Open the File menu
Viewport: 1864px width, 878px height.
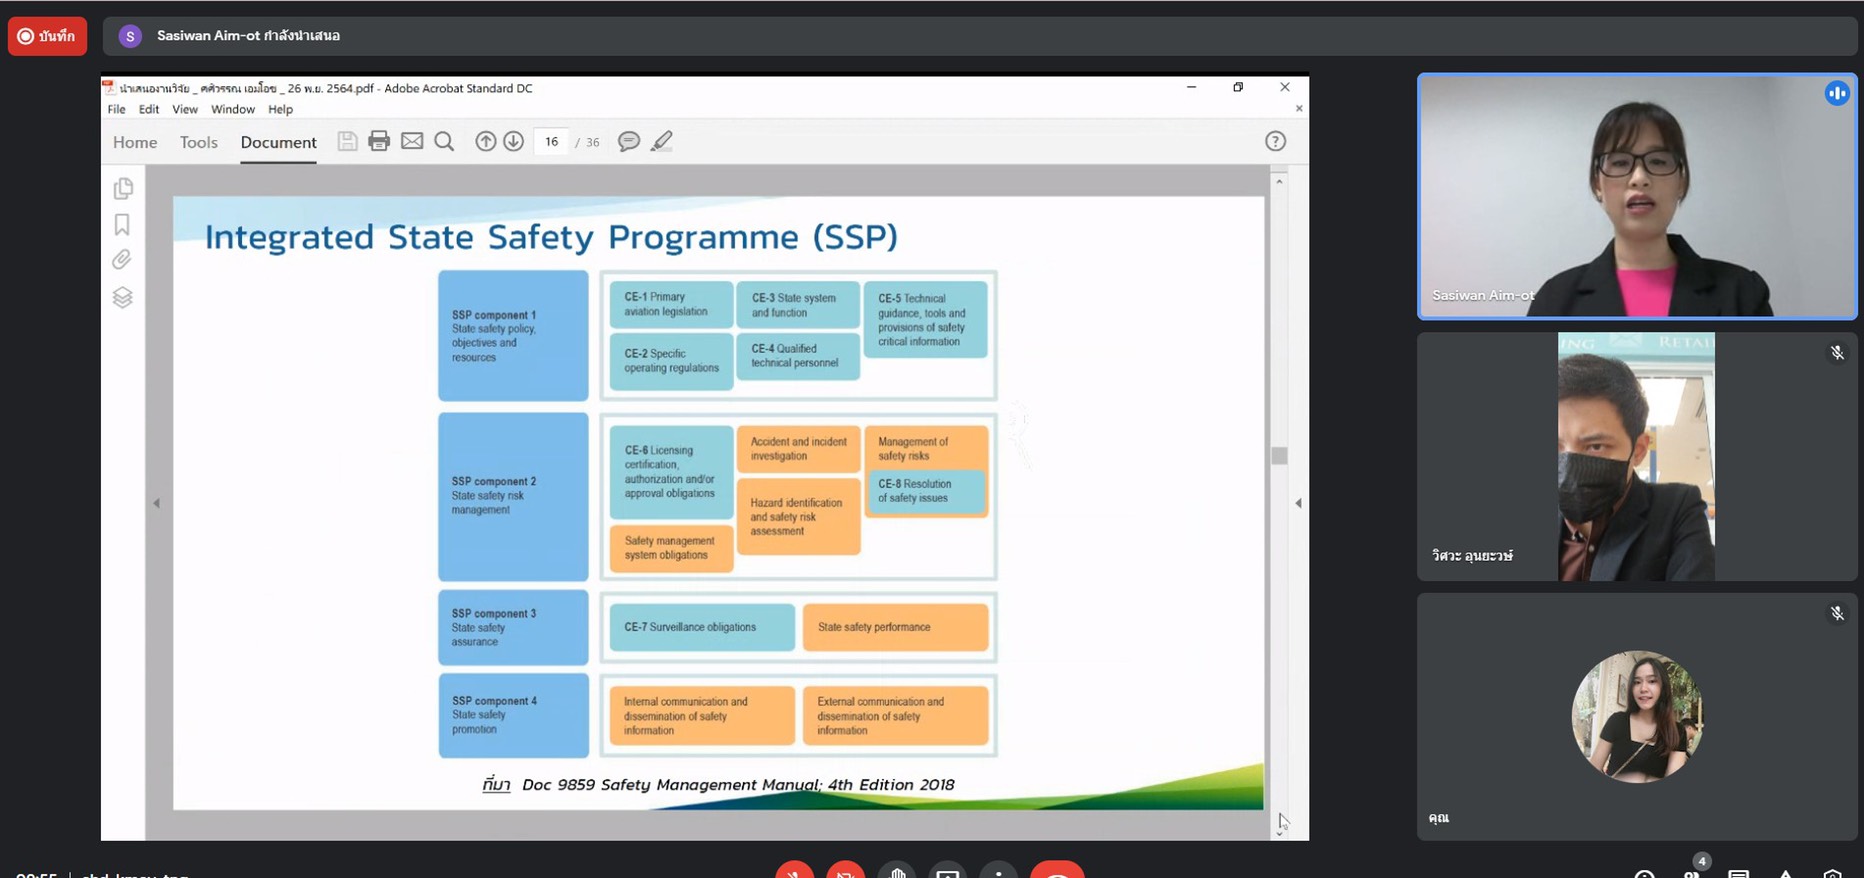116,109
